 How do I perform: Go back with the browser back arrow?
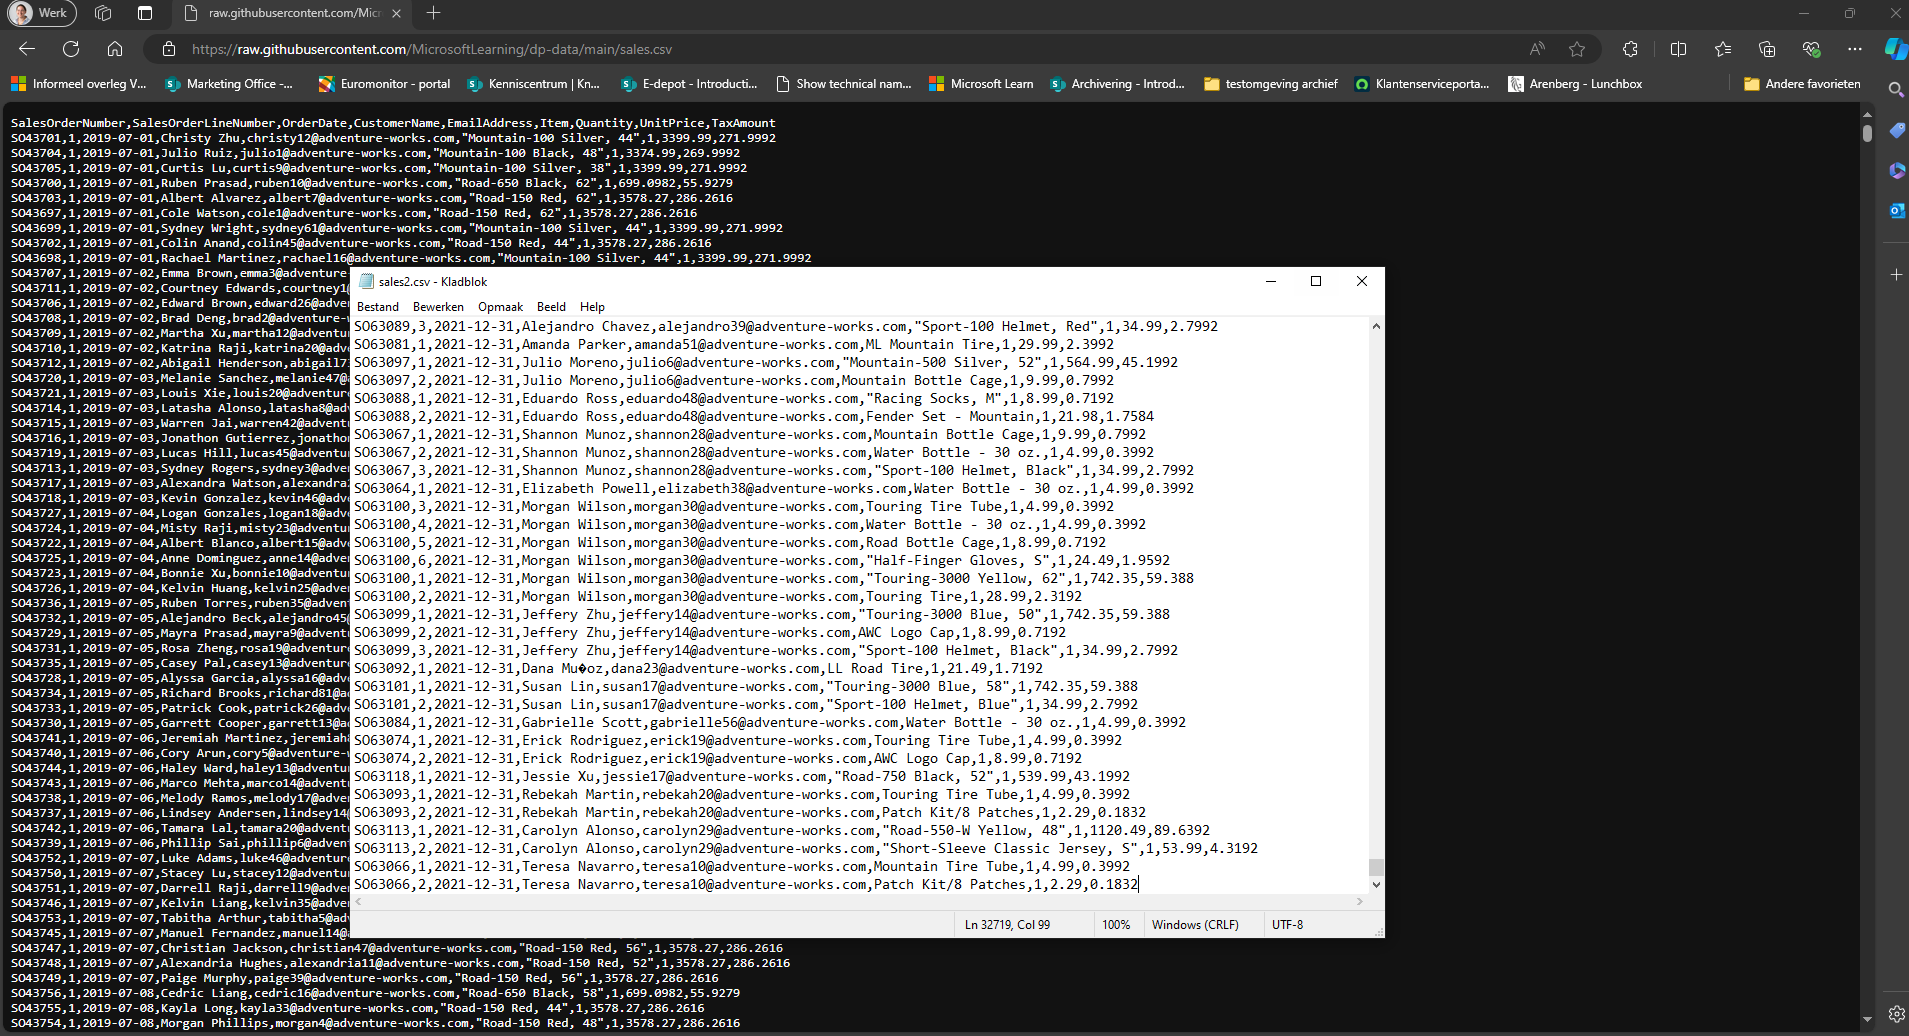pyautogui.click(x=27, y=49)
